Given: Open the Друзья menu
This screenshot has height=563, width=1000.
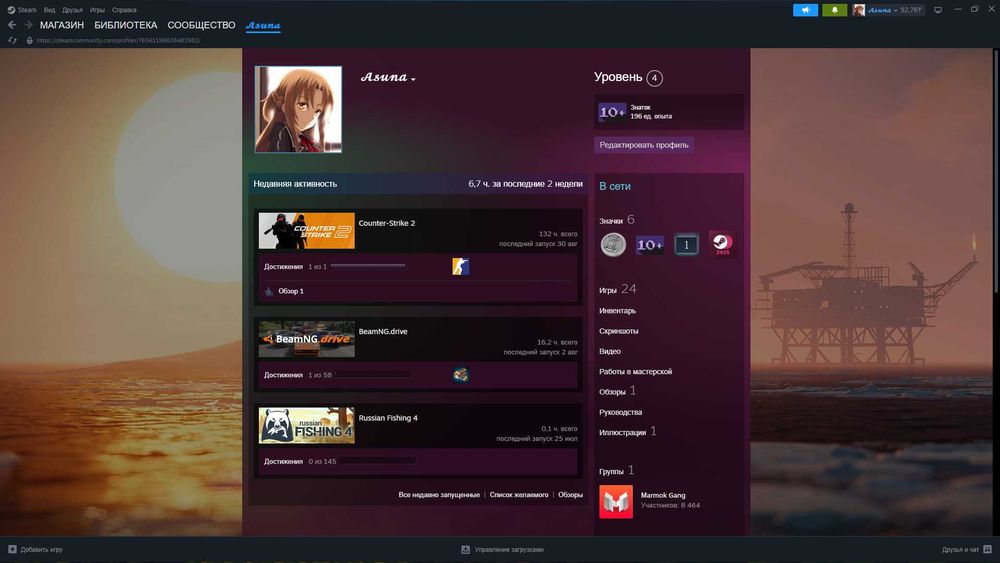Looking at the screenshot, I should [72, 10].
